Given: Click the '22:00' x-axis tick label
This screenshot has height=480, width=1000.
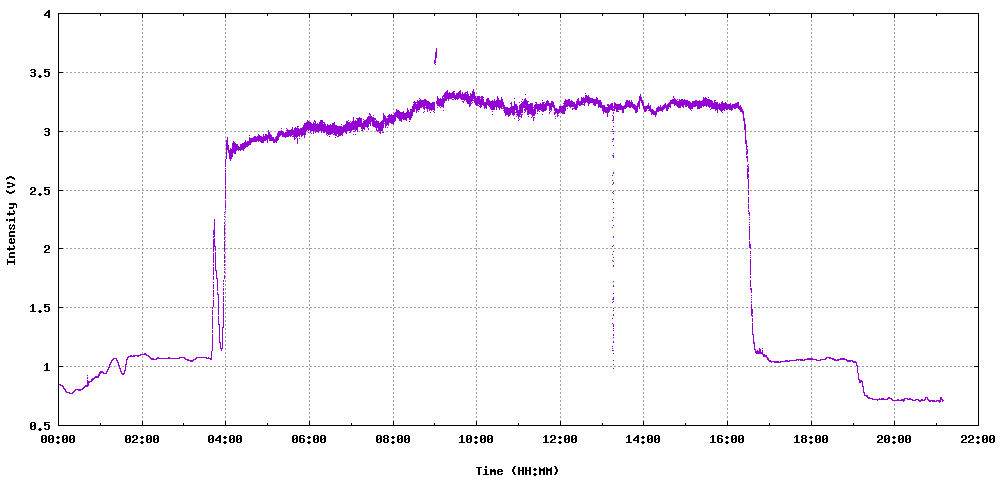Looking at the screenshot, I should pos(978,439).
